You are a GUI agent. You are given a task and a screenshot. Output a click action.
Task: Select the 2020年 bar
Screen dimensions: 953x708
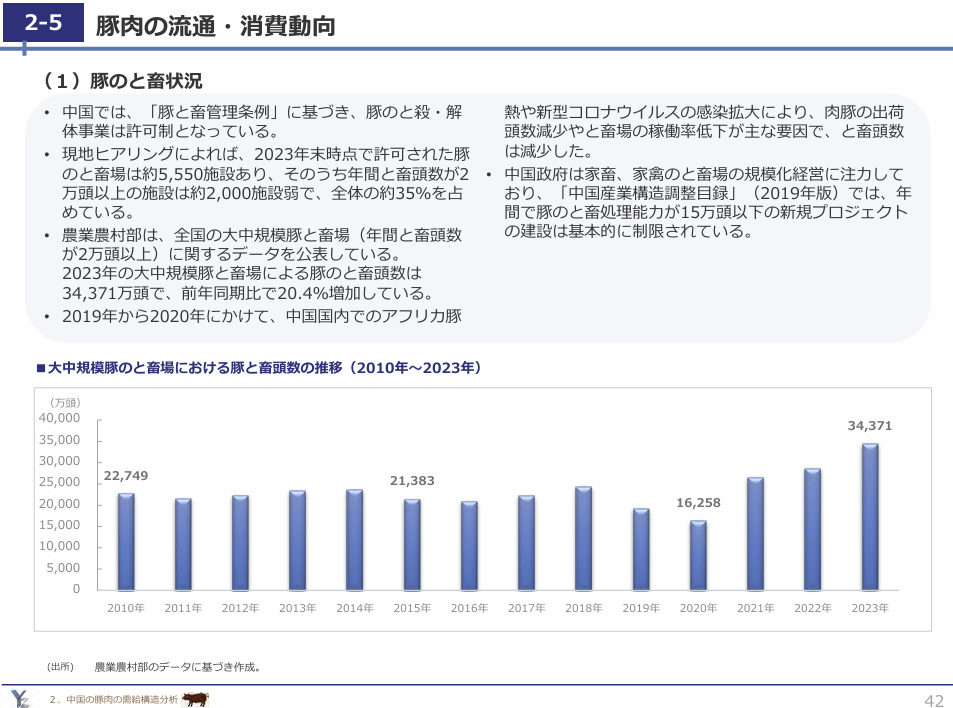[x=698, y=555]
